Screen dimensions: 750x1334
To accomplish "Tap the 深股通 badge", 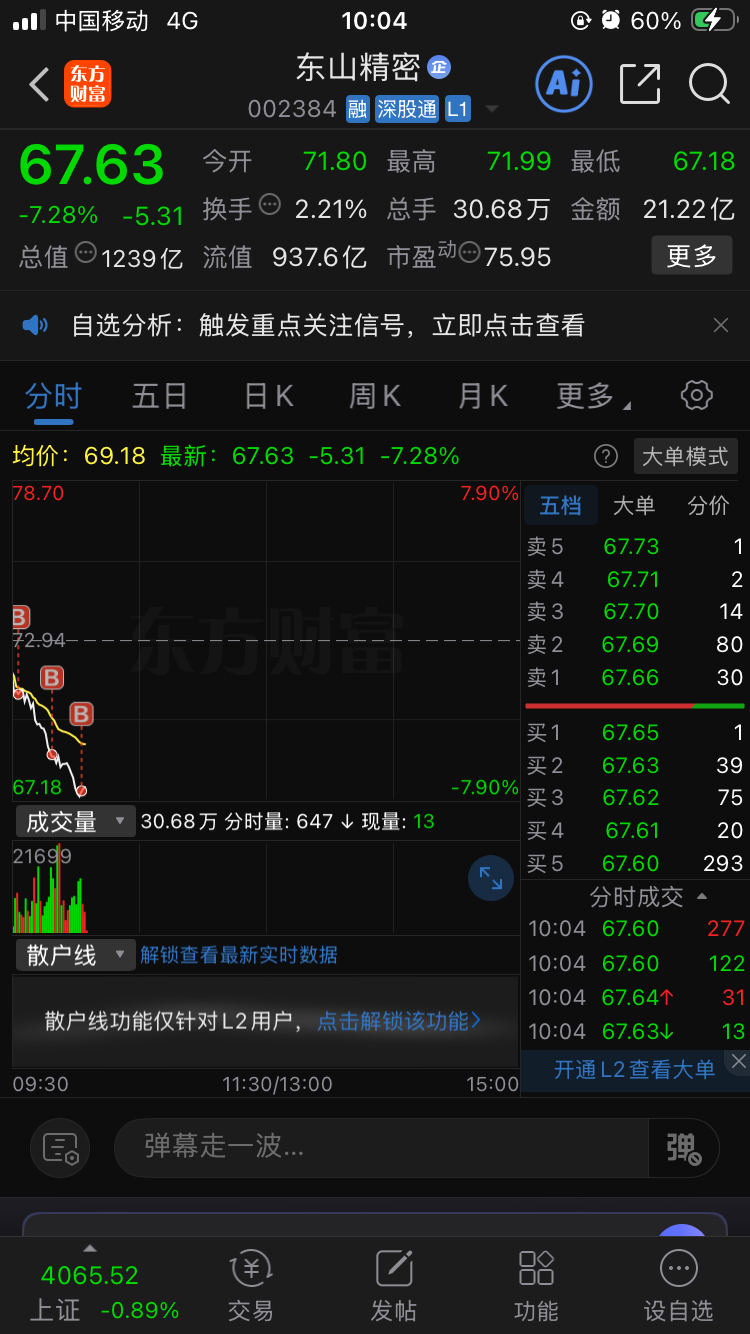I will click(407, 109).
